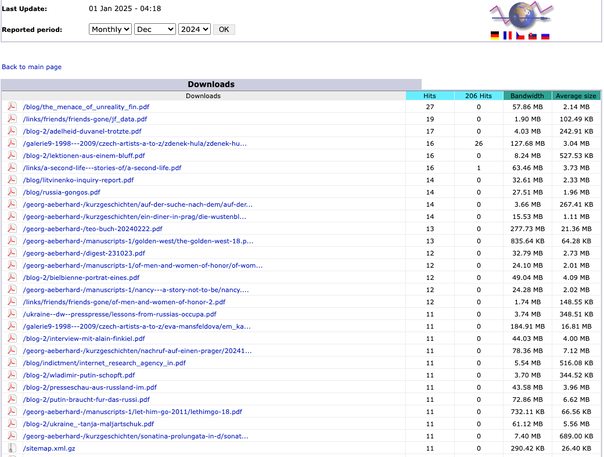Select the 184.91 MB bandwidth value

click(527, 326)
